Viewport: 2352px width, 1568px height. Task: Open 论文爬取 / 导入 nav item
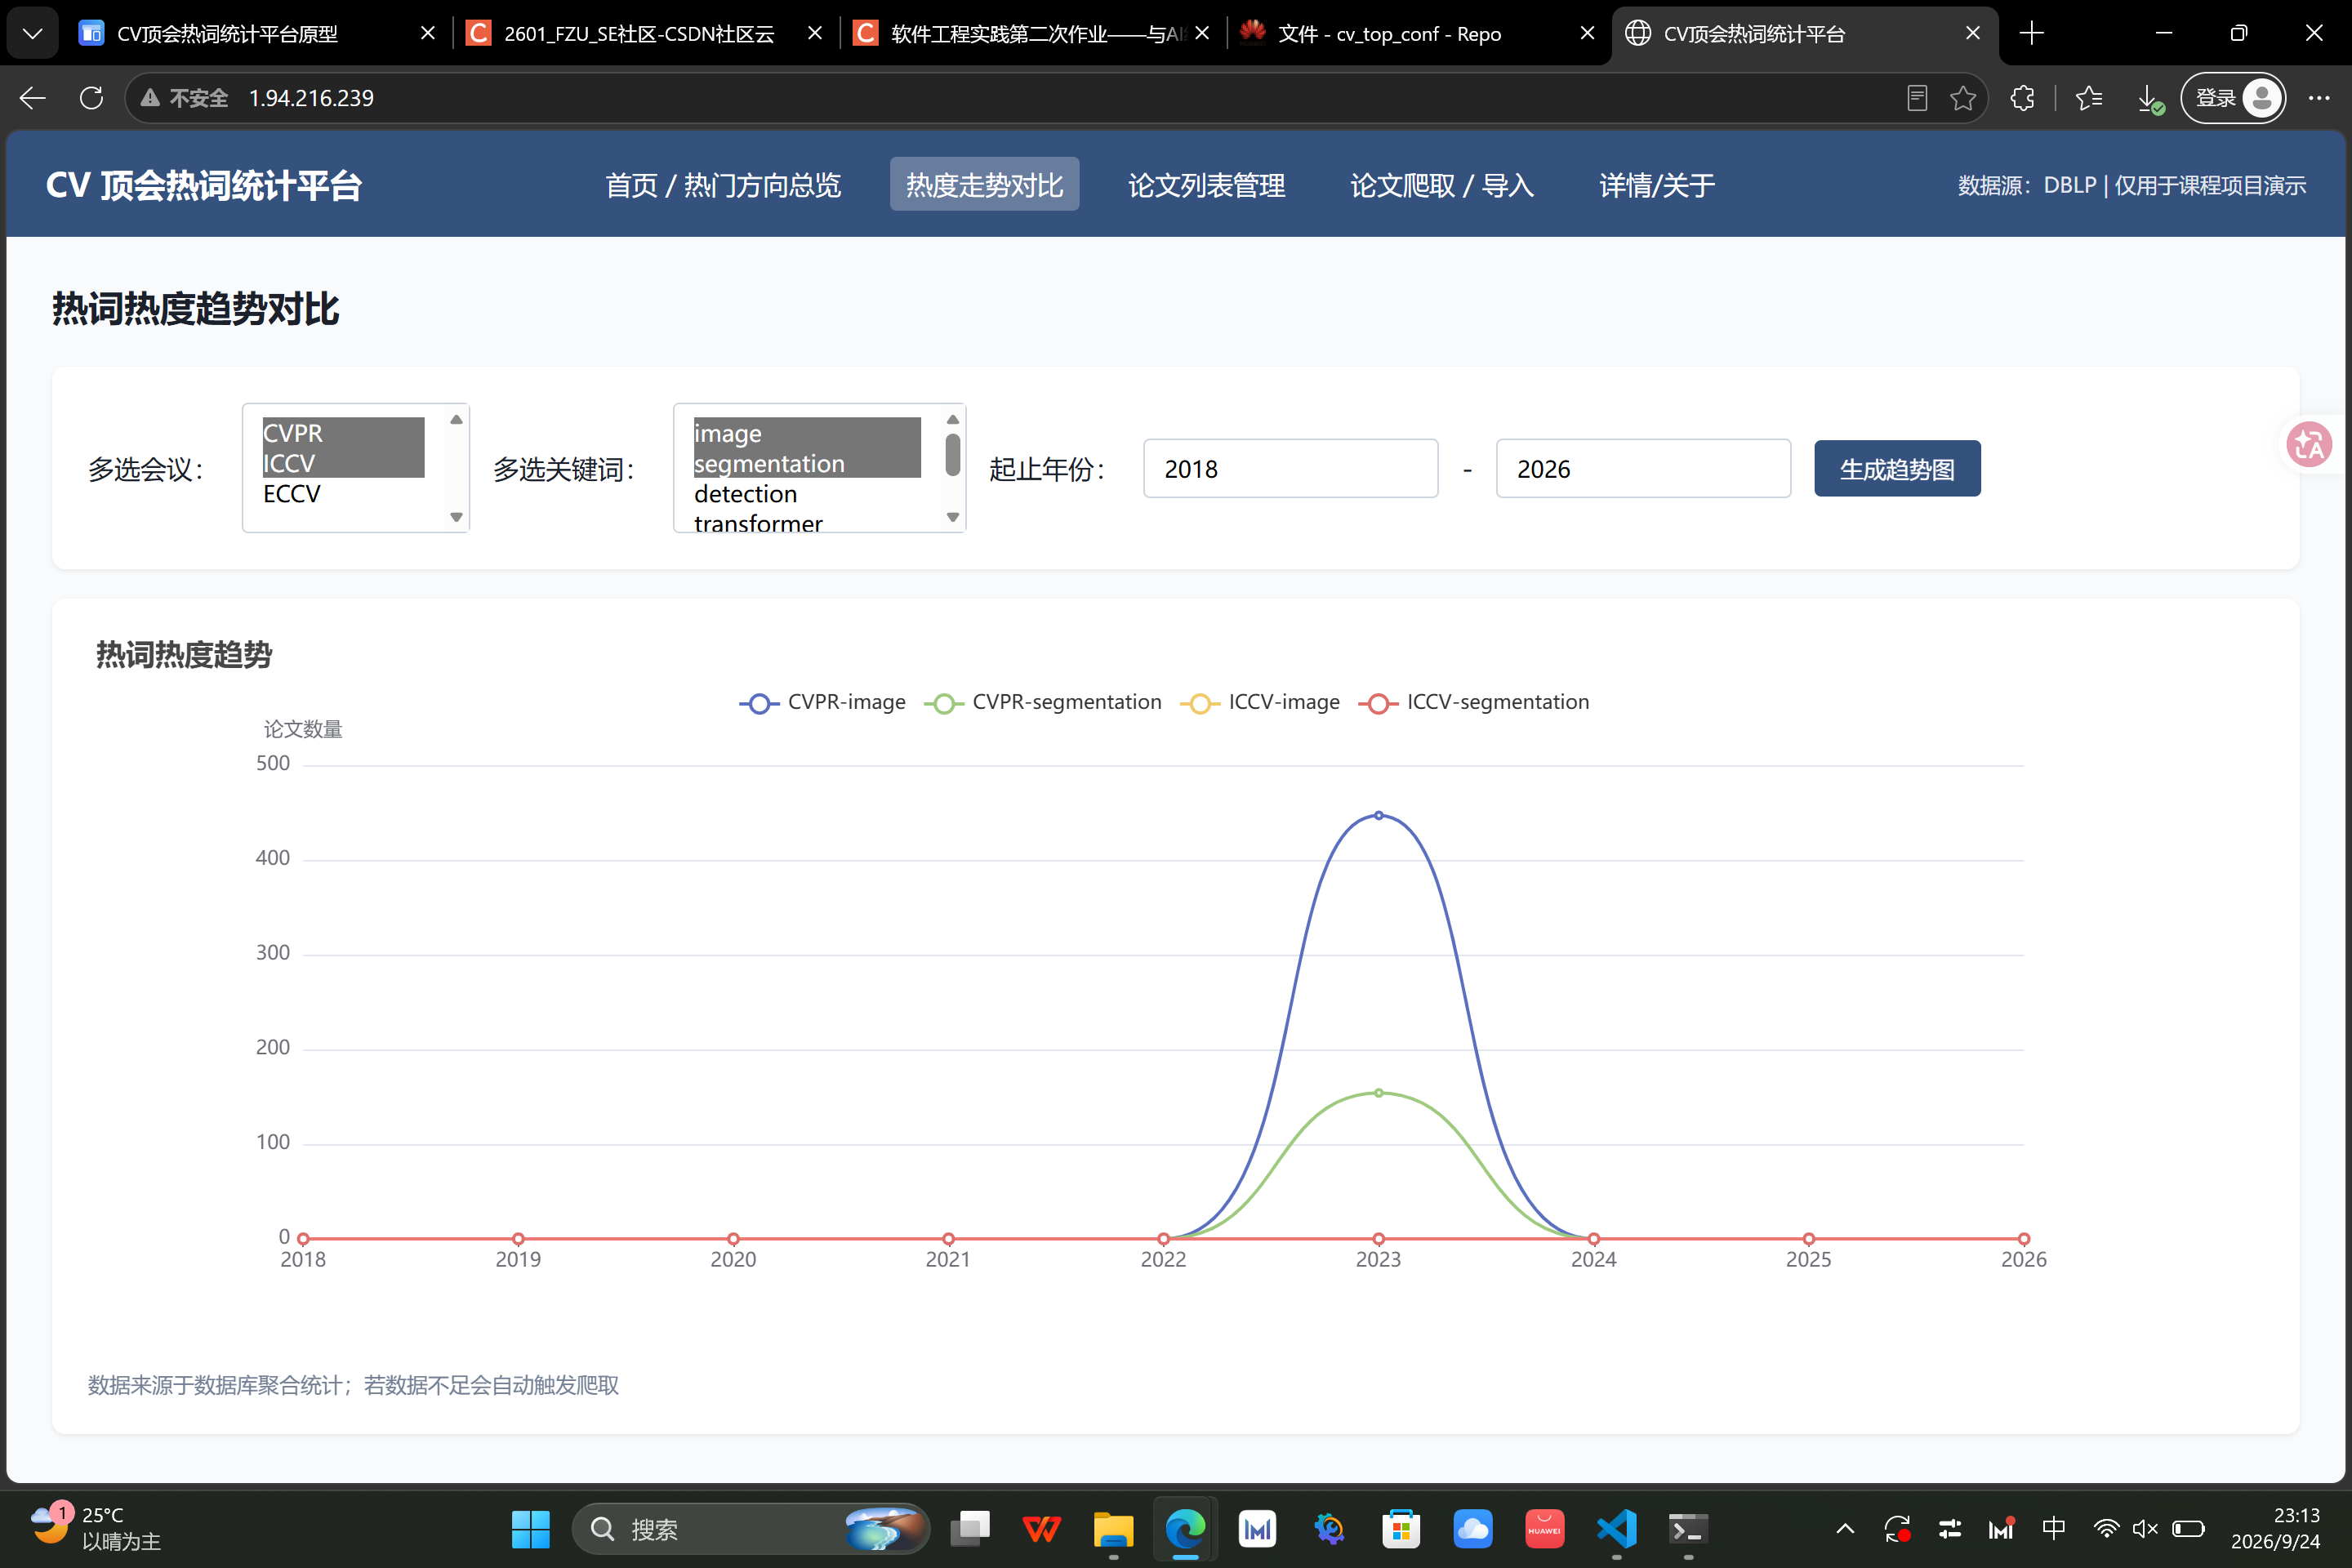(x=1442, y=185)
